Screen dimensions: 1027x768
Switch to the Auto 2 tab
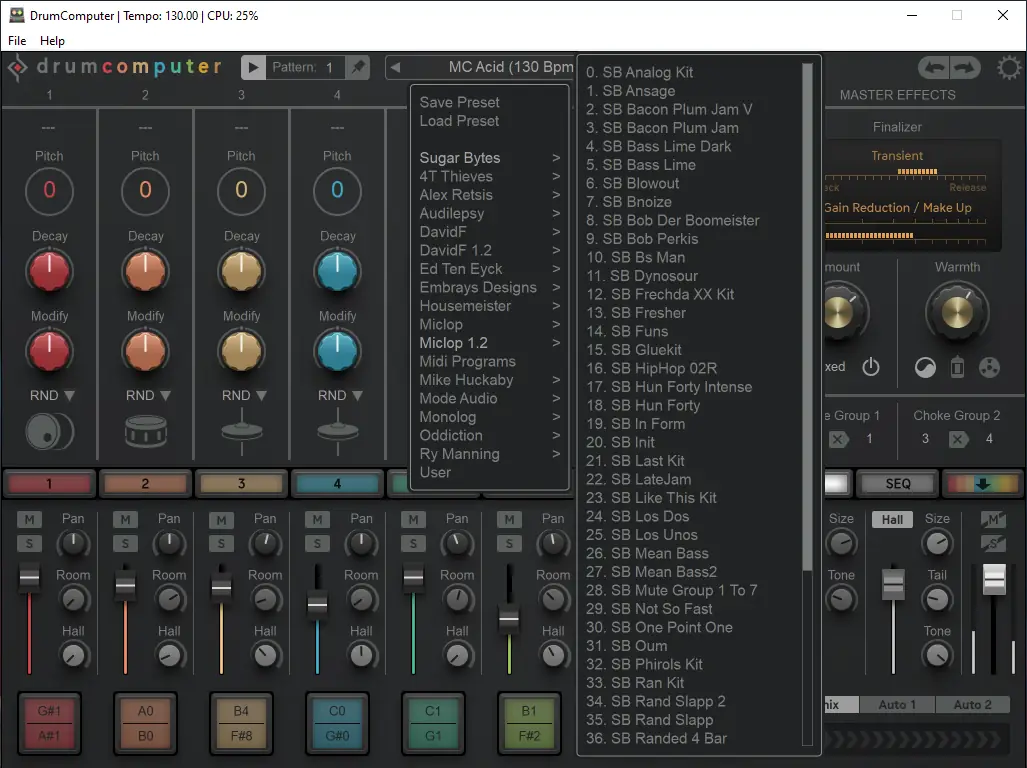click(973, 704)
